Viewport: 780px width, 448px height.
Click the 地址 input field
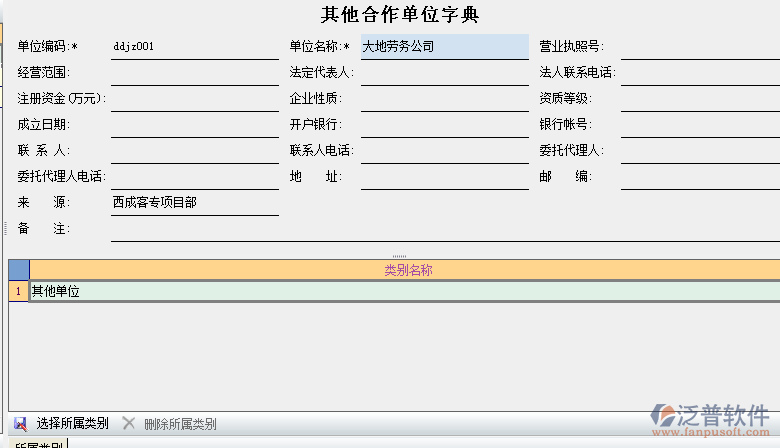(x=445, y=177)
